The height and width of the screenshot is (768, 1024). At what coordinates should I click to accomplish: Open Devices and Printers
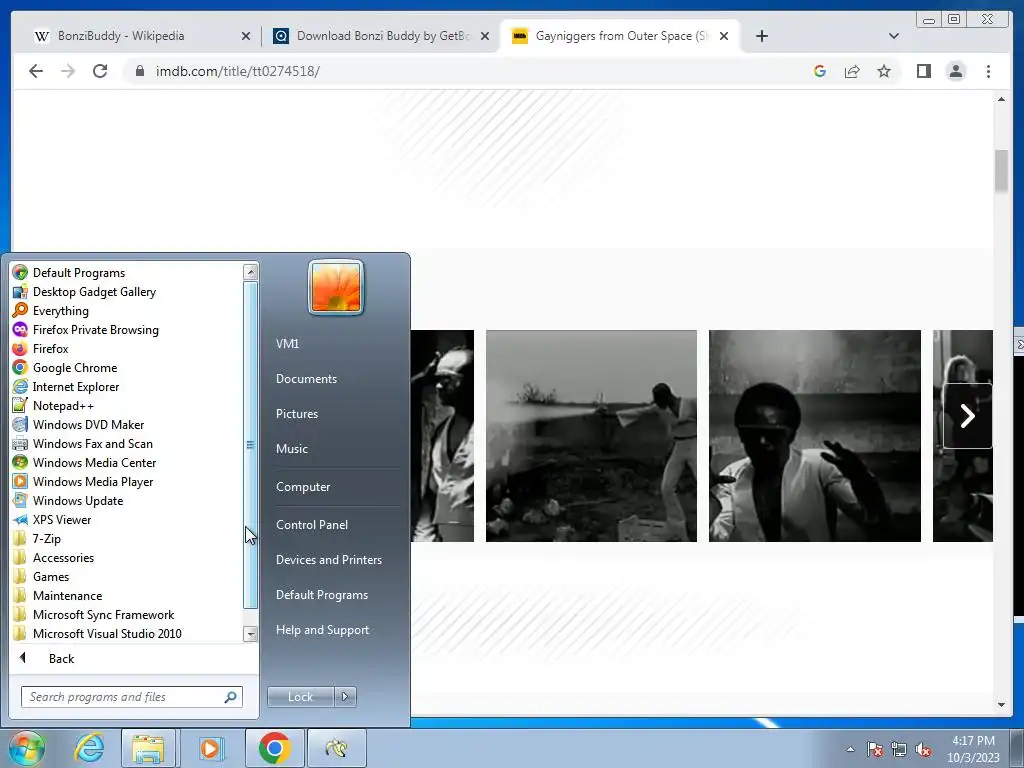click(328, 560)
